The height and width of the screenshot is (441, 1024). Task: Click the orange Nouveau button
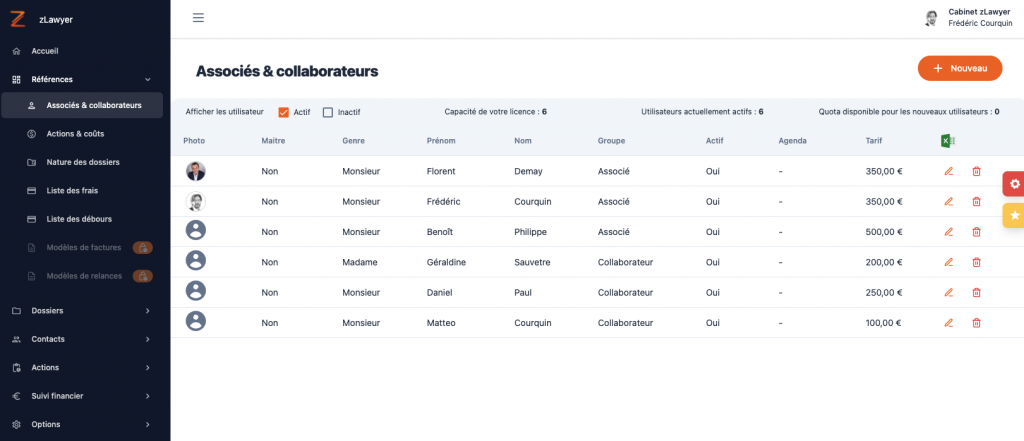[x=959, y=68]
